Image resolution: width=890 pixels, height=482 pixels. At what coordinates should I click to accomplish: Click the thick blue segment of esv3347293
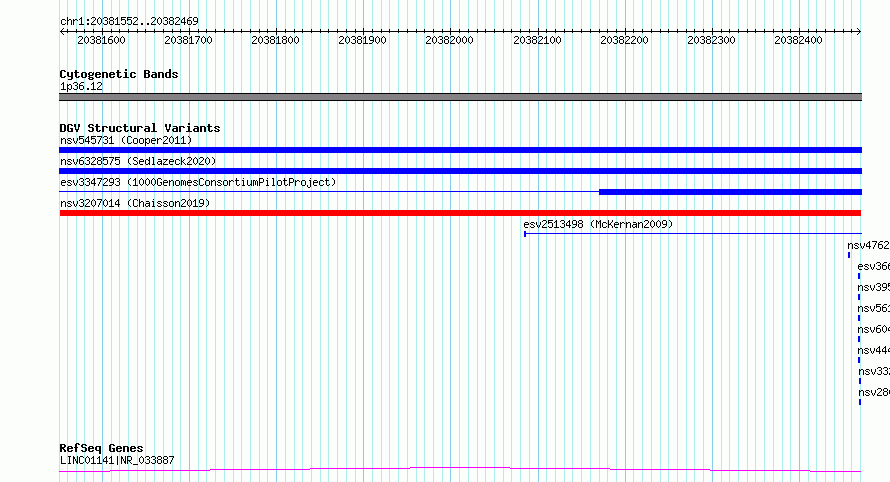[731, 192]
